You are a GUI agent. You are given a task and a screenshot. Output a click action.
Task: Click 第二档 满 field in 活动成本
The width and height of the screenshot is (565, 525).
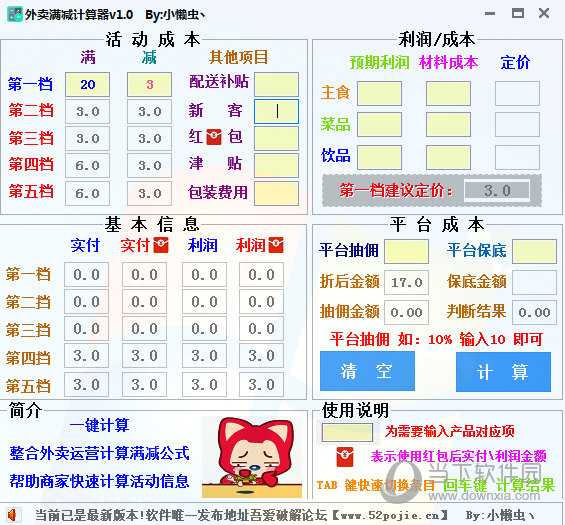87,111
